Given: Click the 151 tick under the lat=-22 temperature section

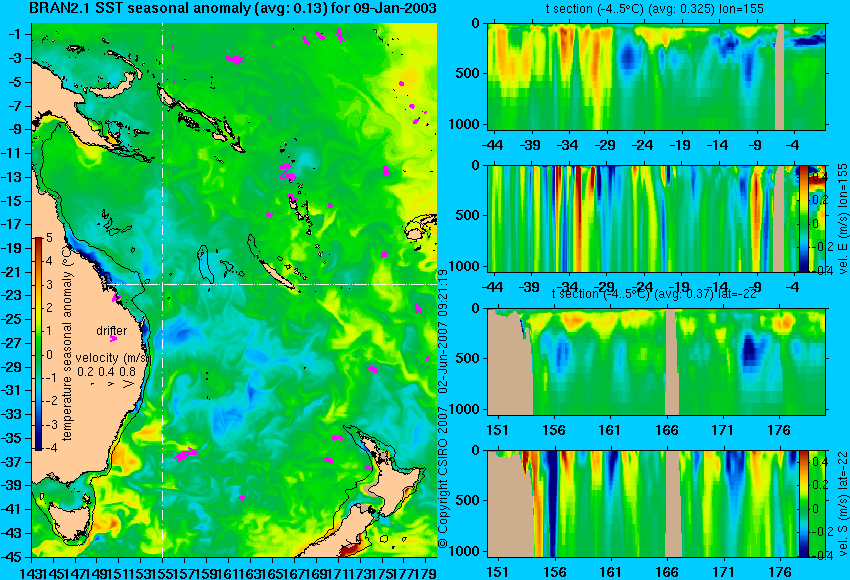Looking at the screenshot, I should point(497,430).
